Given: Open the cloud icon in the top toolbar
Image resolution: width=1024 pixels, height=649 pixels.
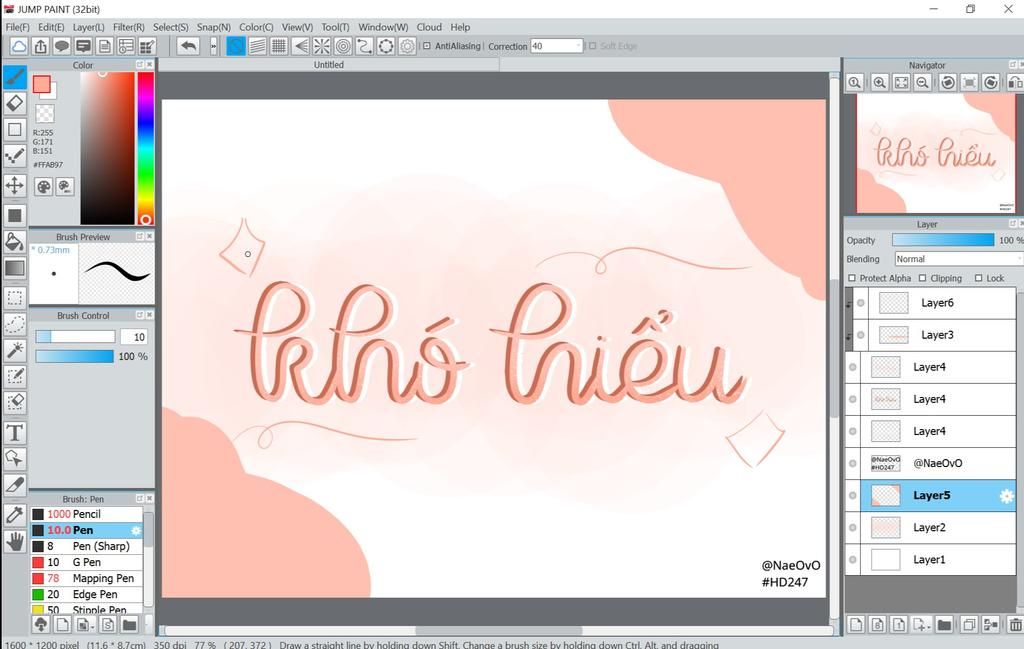Looking at the screenshot, I should pyautogui.click(x=19, y=46).
